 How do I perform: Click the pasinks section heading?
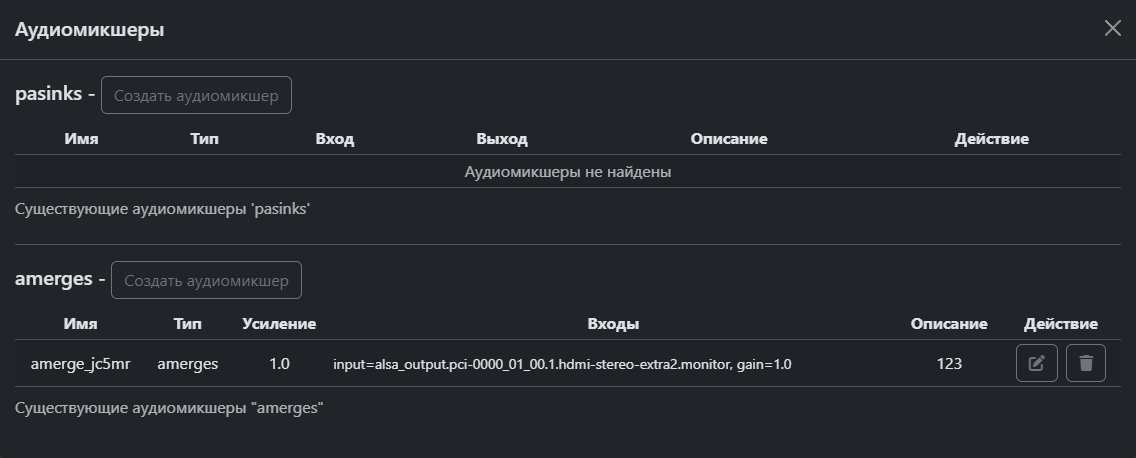[x=48, y=94]
